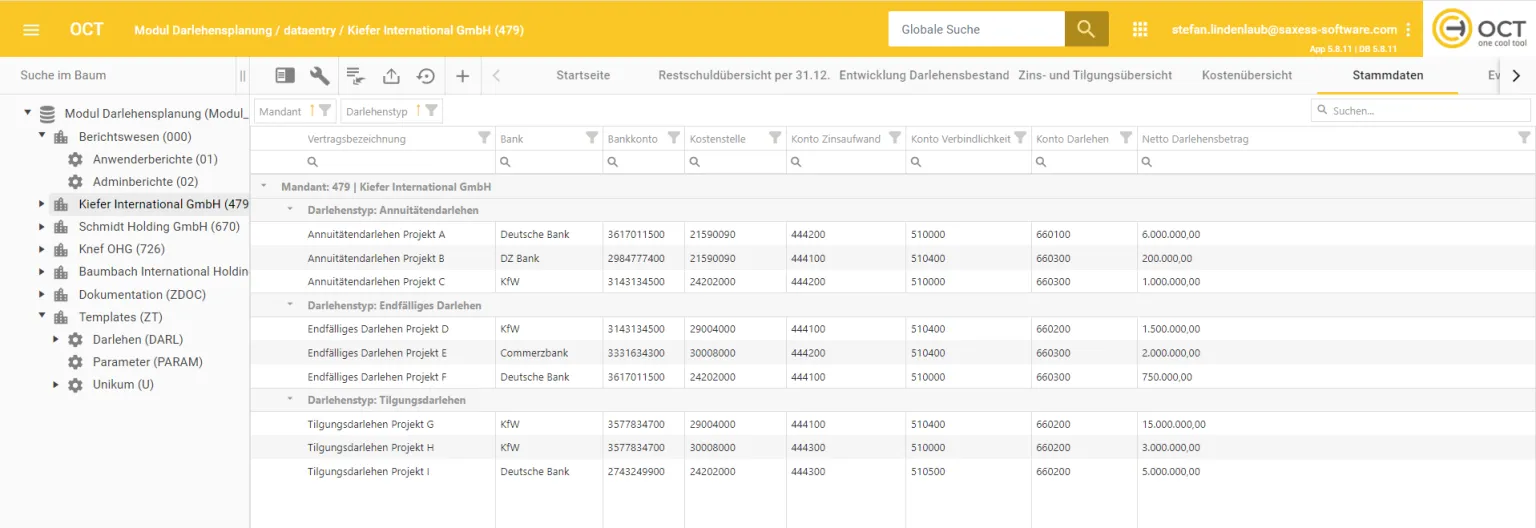Collapse the Templates (ZT) tree node
This screenshot has height=528, width=1536.
(x=42, y=317)
